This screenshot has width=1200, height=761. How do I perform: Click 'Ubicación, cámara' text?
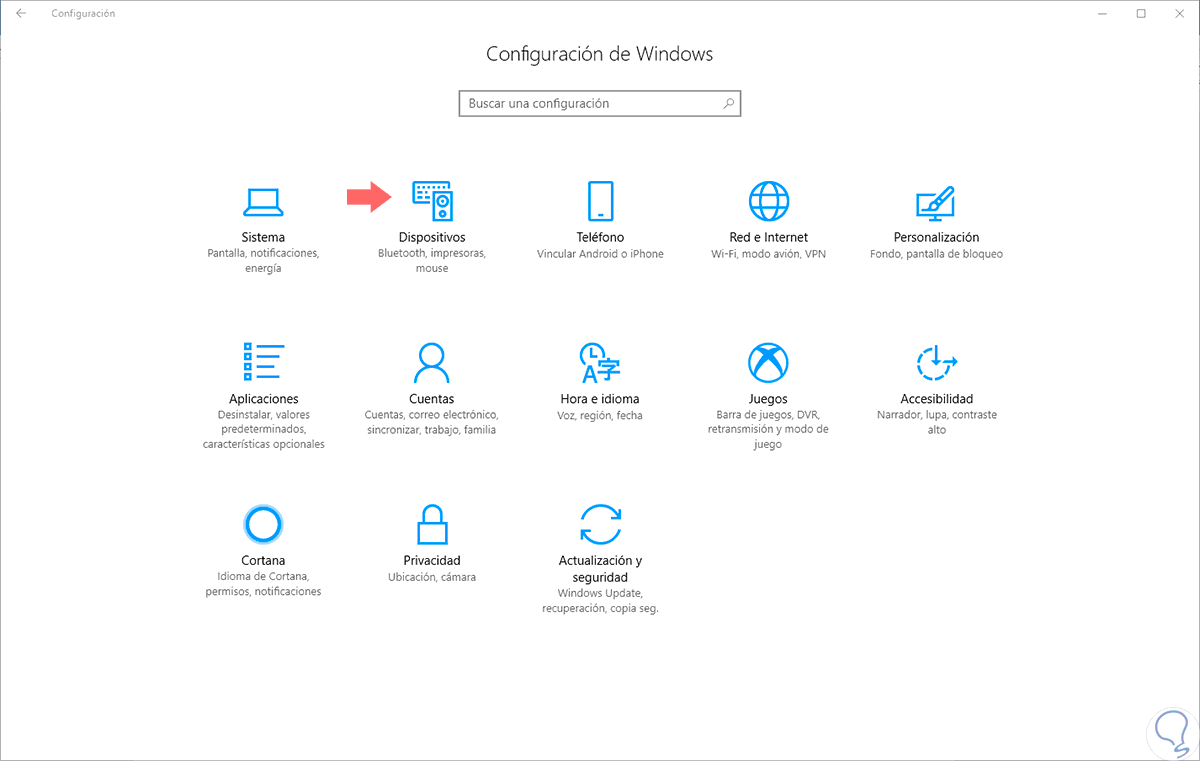click(x=432, y=577)
